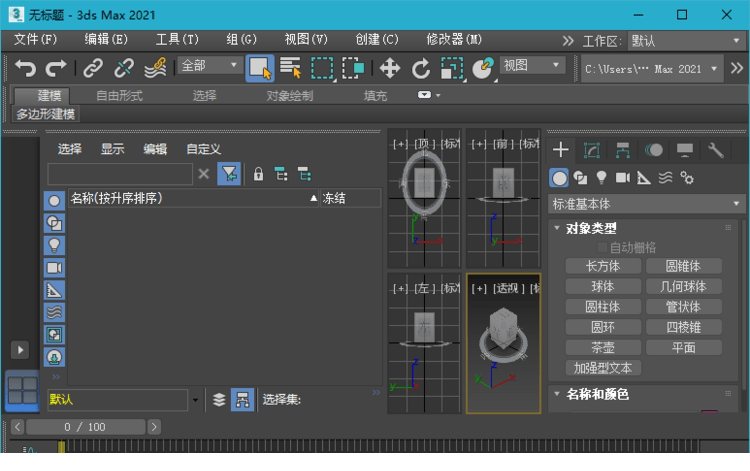The width and height of the screenshot is (750, 471).
Task: Select Space Warps category in Create panel
Action: tap(665, 178)
